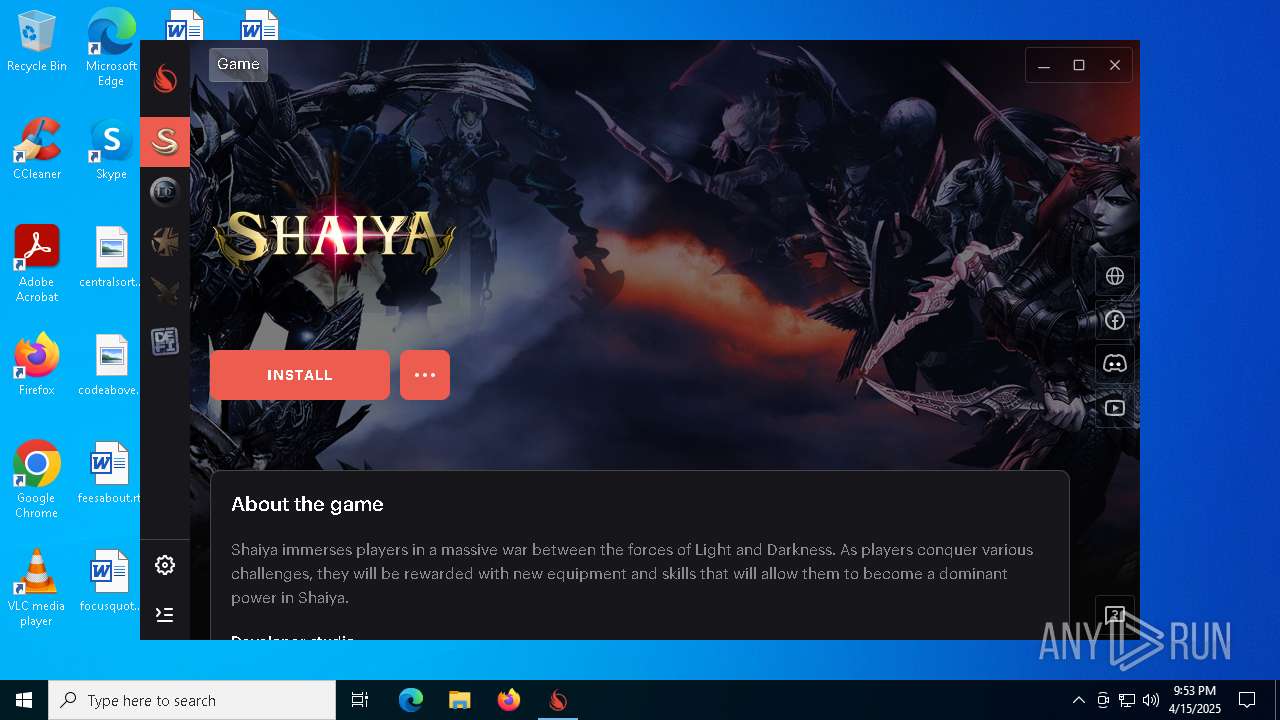The height and width of the screenshot is (720, 1280).
Task: Open volume control in the system tray
Action: (x=1150, y=700)
